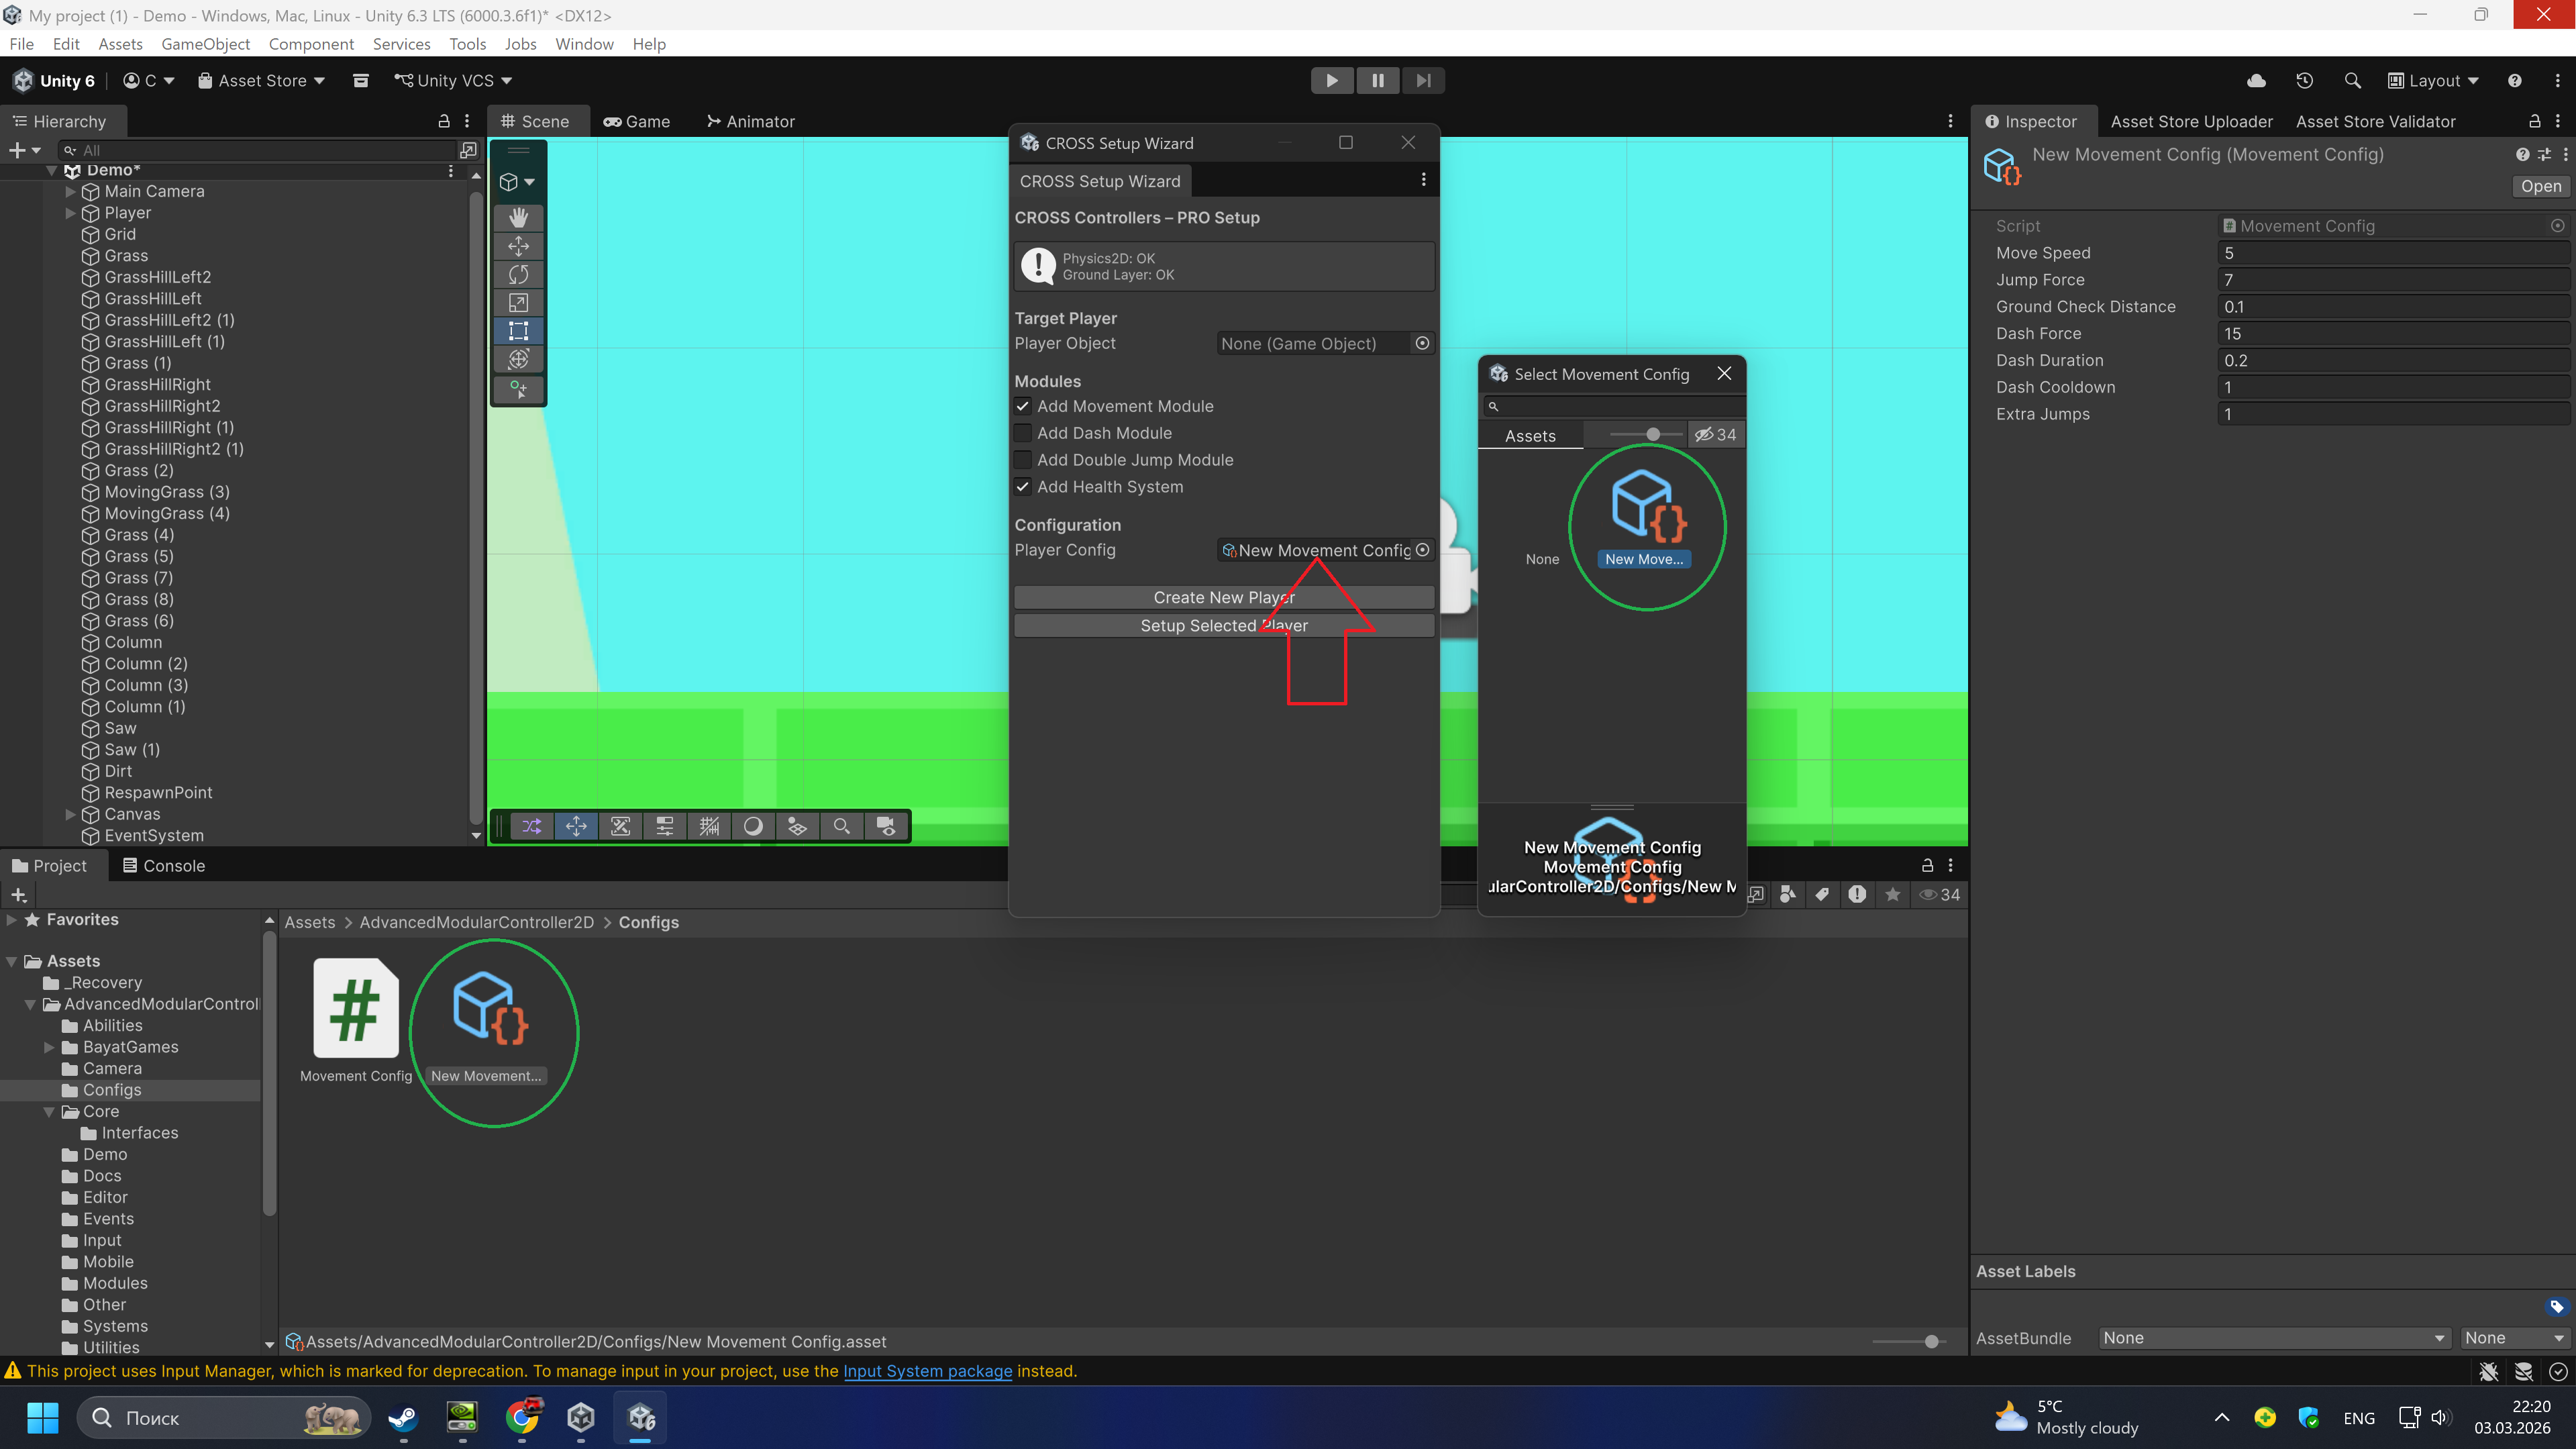Toggle Add Movement Module checkbox
This screenshot has height=1449, width=2576.
1022,406
